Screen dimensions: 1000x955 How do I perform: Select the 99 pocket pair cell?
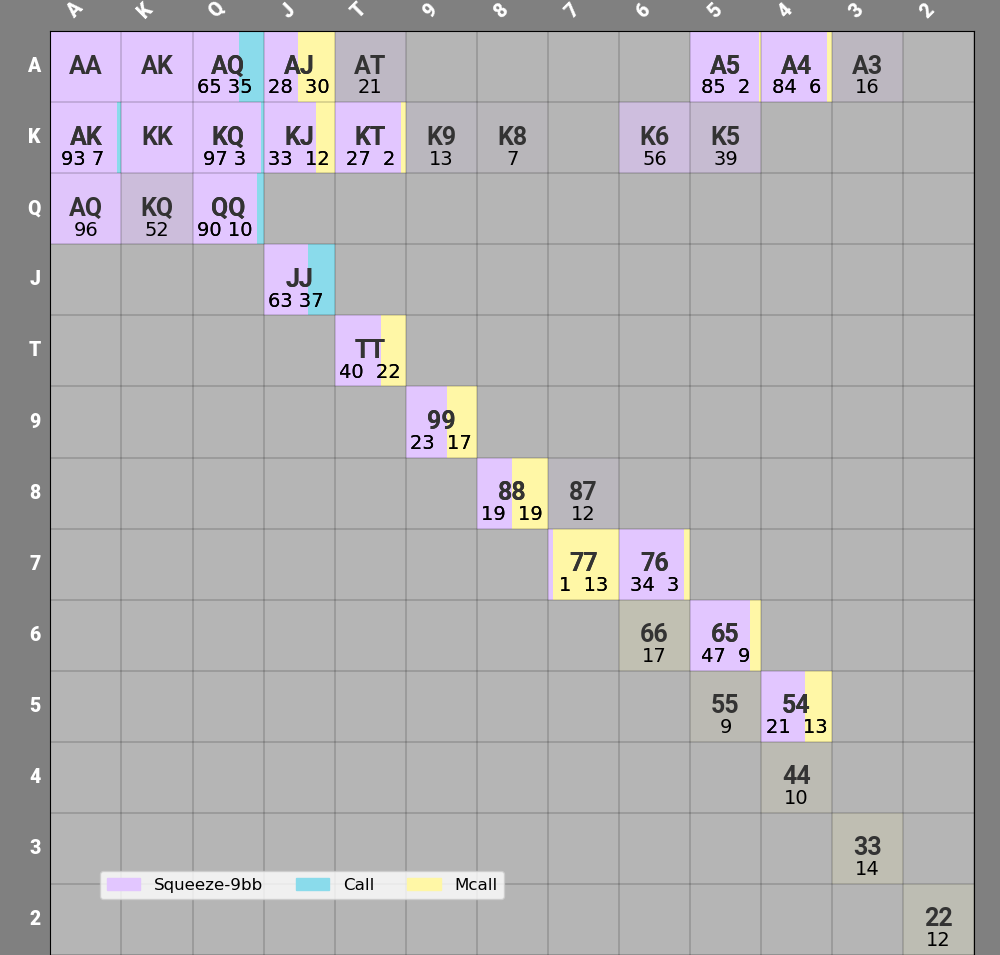click(x=441, y=422)
